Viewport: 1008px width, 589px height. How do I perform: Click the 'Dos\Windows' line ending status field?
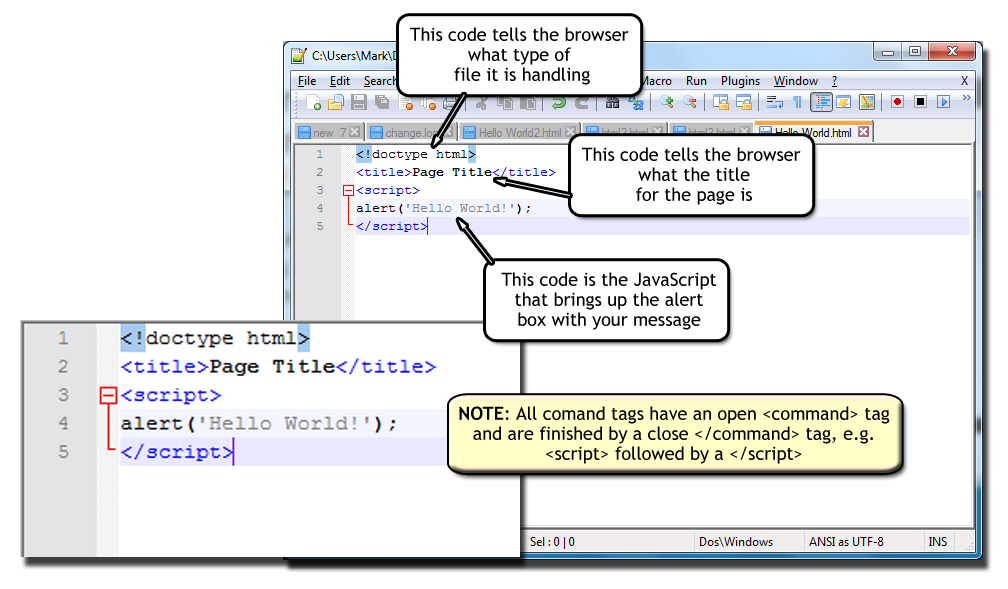coord(736,541)
